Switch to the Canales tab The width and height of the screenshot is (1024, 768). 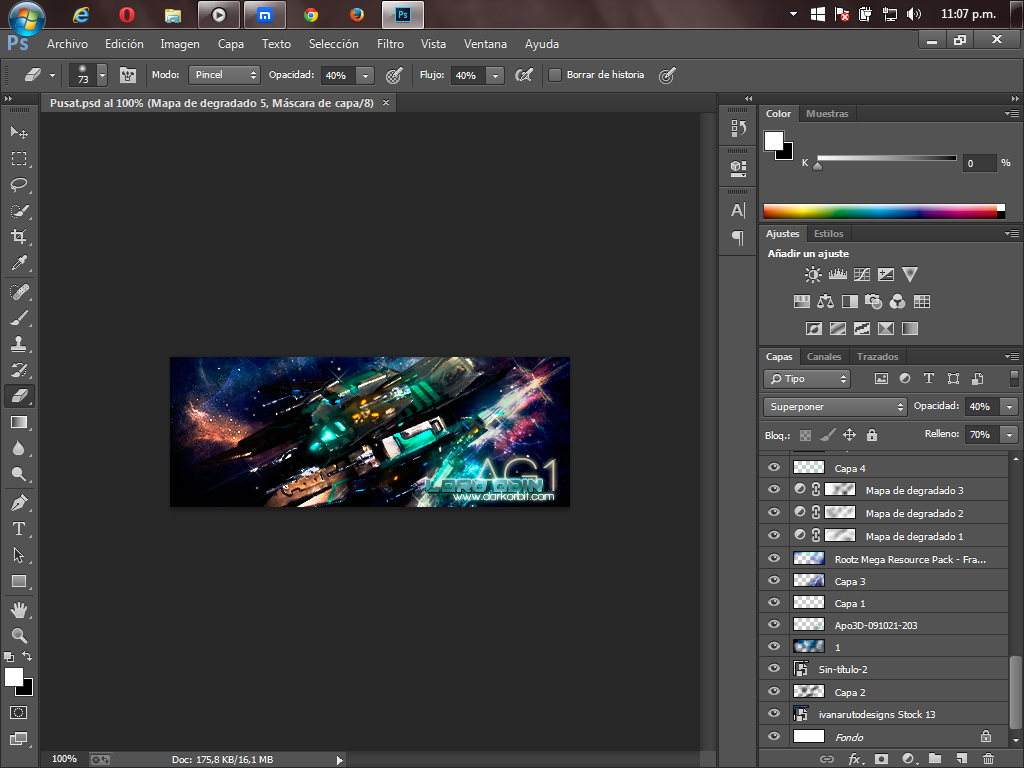point(824,357)
